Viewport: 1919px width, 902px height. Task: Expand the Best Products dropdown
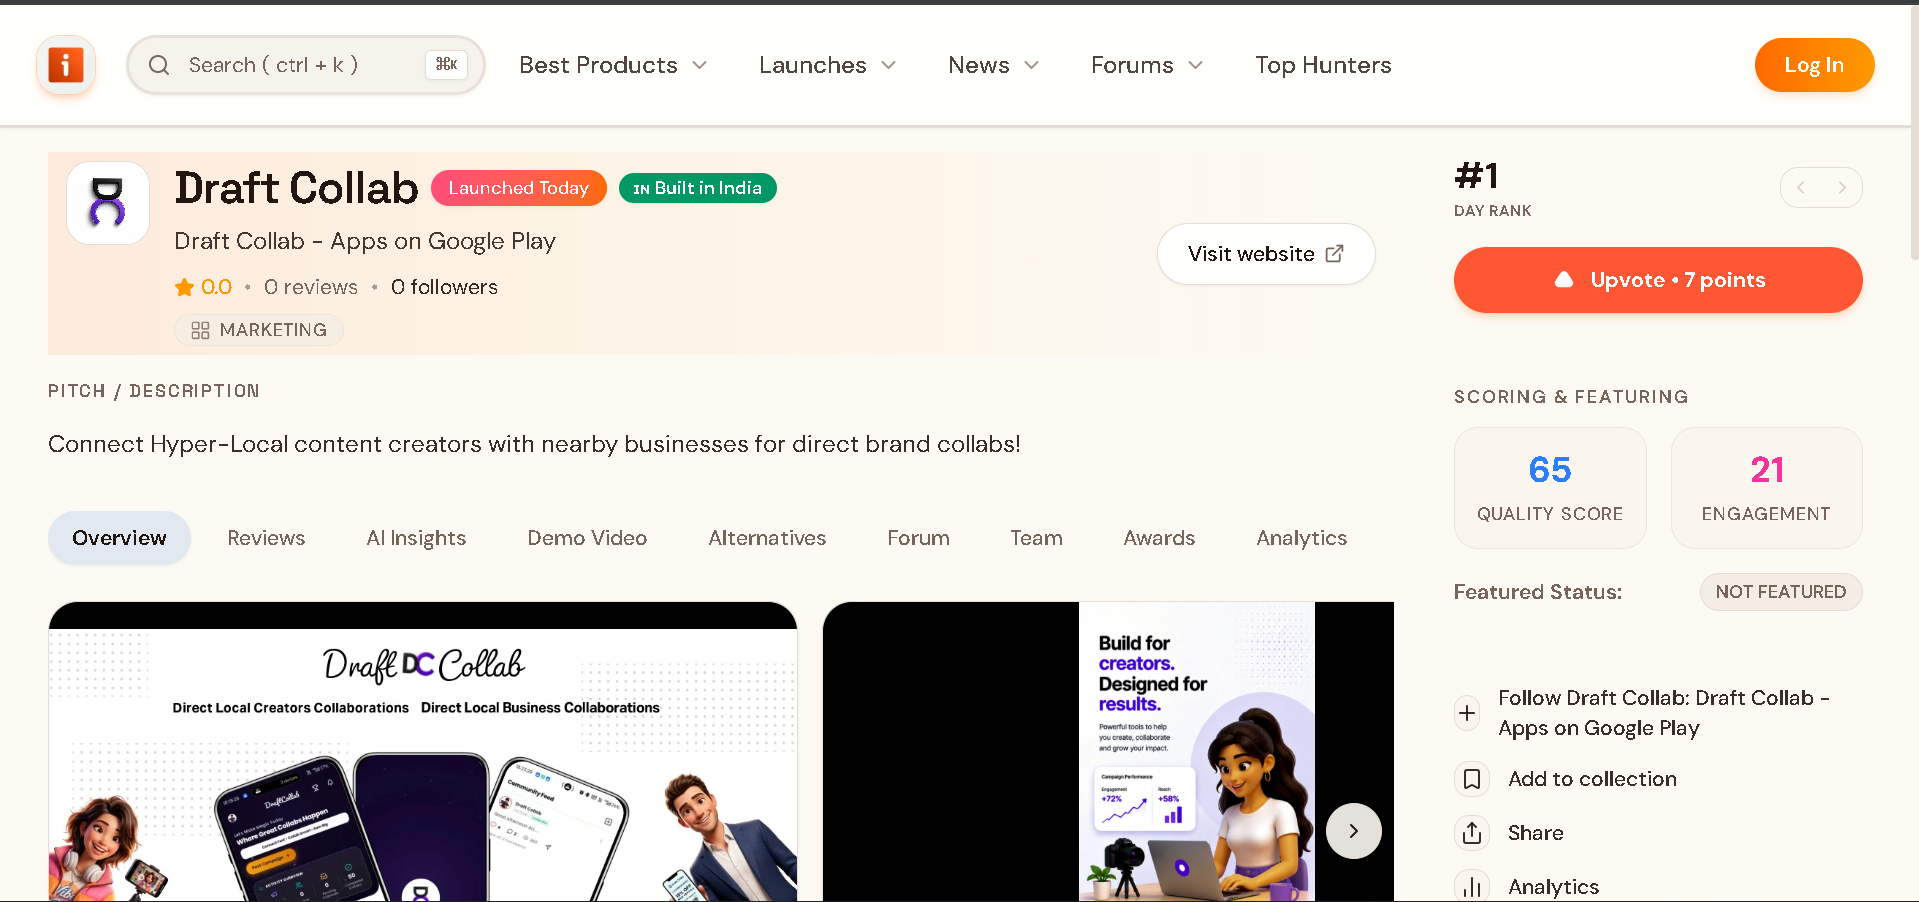click(613, 65)
